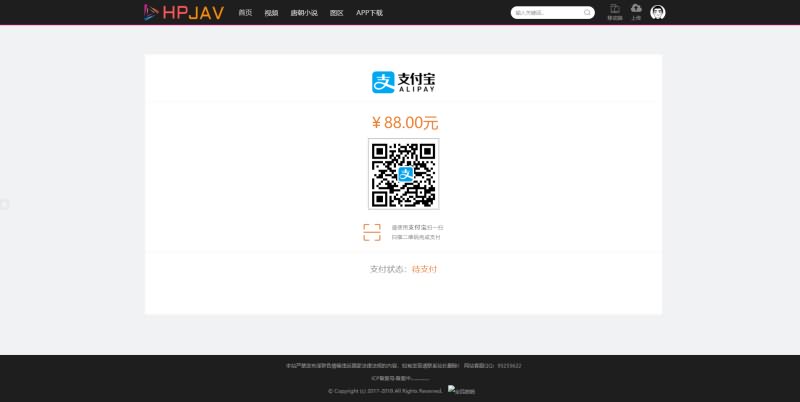800x402 pixels.
Task: Open the 图区 picture section
Action: pos(336,13)
